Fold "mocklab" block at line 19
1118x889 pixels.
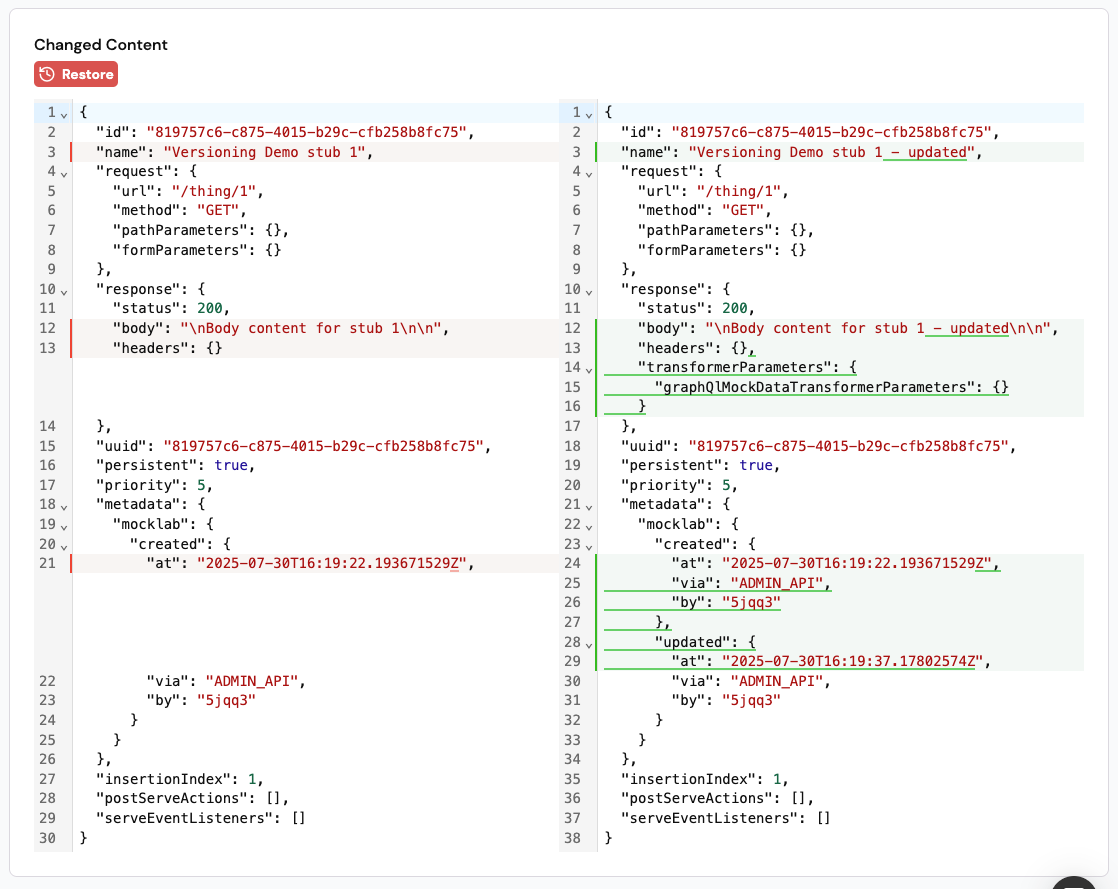[64, 526]
